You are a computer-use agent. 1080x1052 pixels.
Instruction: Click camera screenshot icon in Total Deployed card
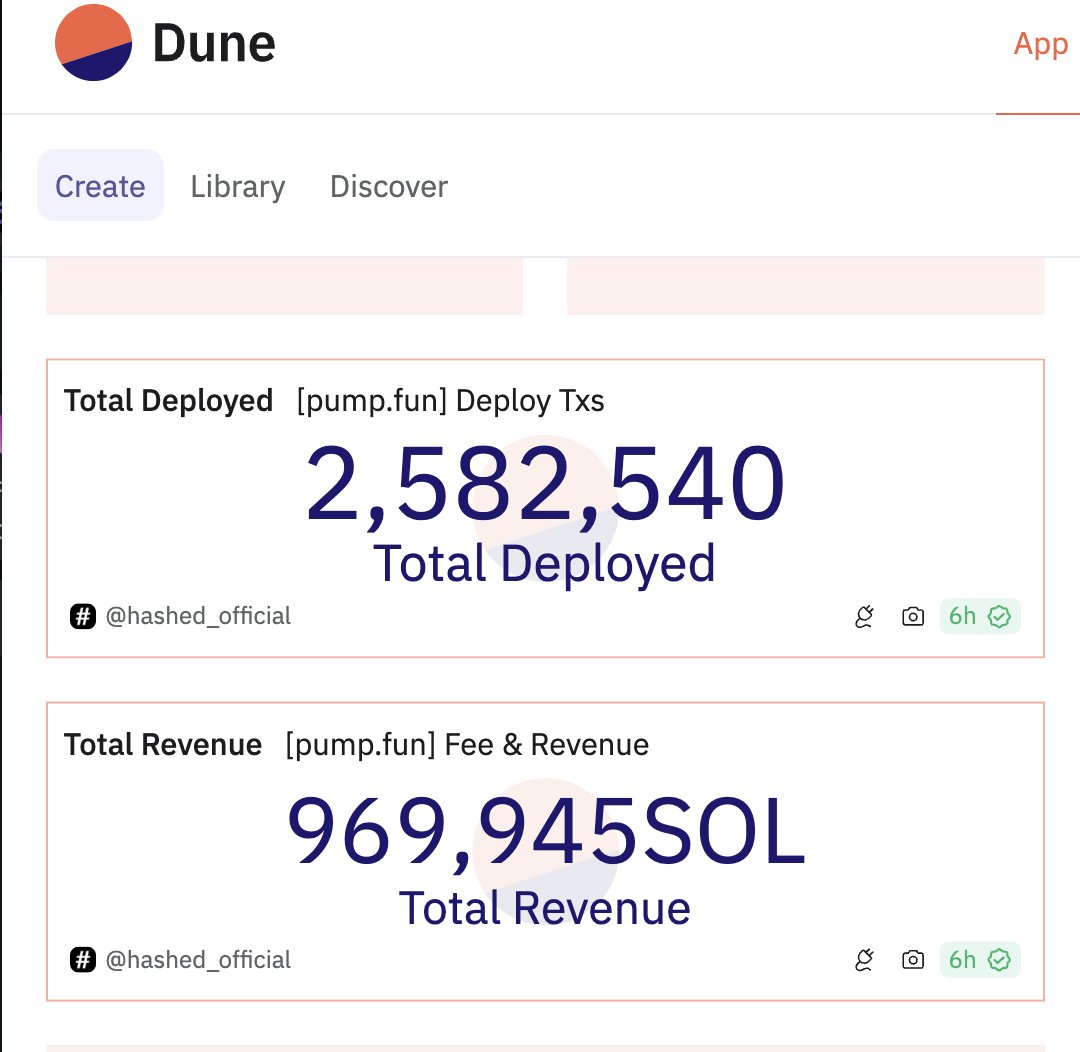point(913,616)
